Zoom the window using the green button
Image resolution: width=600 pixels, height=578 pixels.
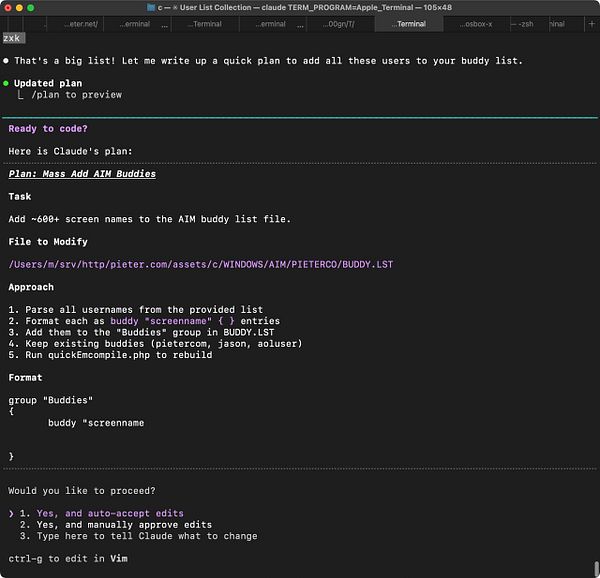click(x=31, y=8)
